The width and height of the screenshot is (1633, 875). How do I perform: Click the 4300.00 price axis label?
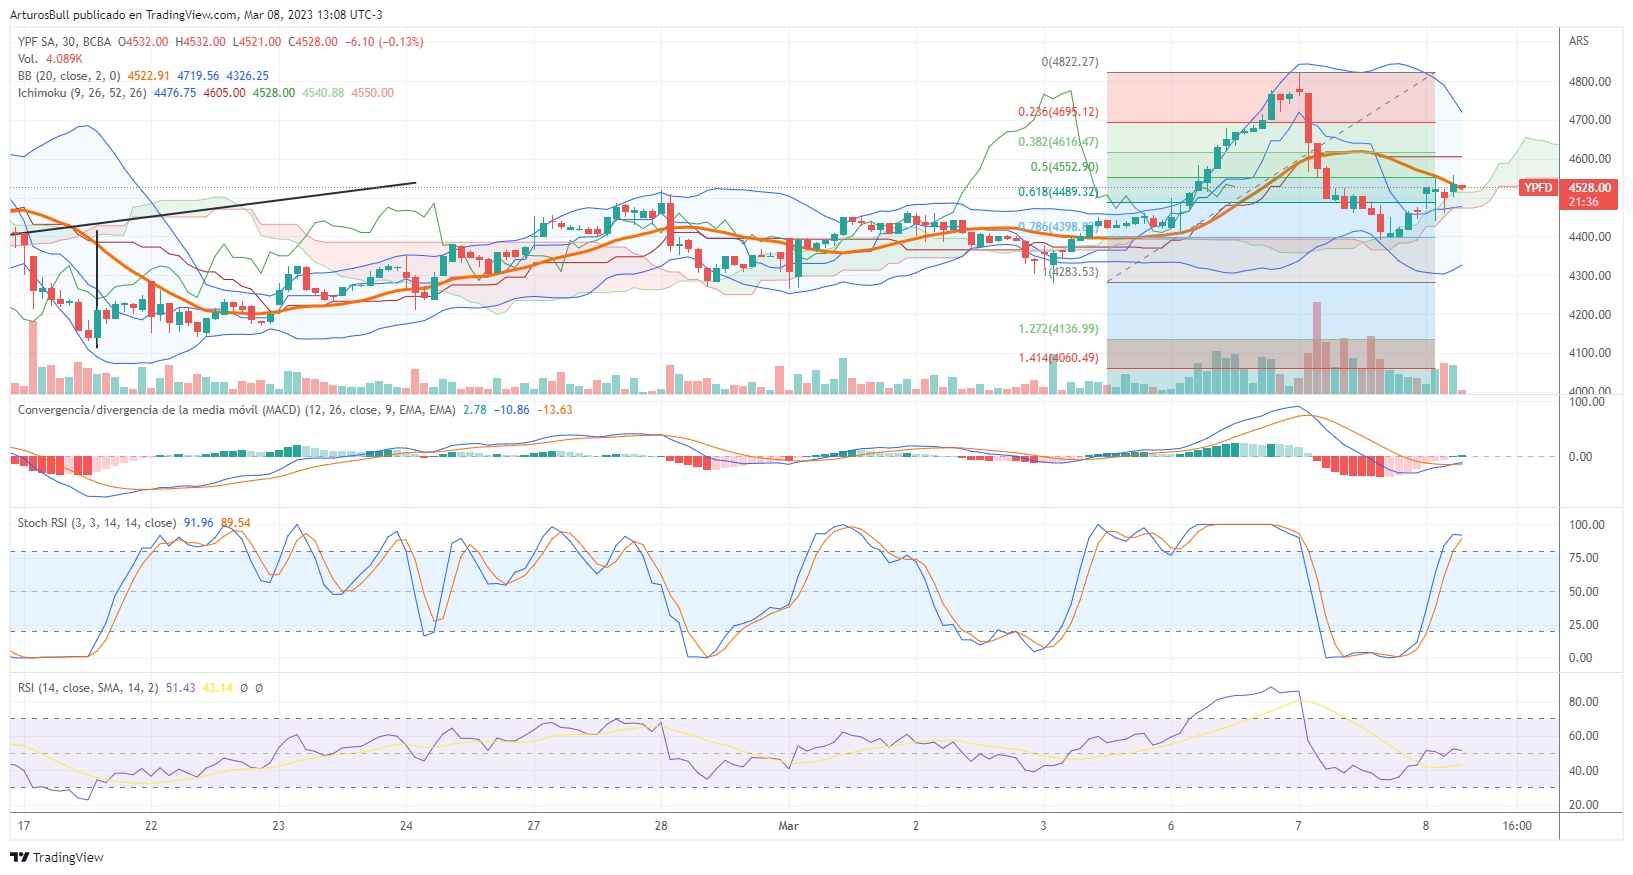[1590, 276]
